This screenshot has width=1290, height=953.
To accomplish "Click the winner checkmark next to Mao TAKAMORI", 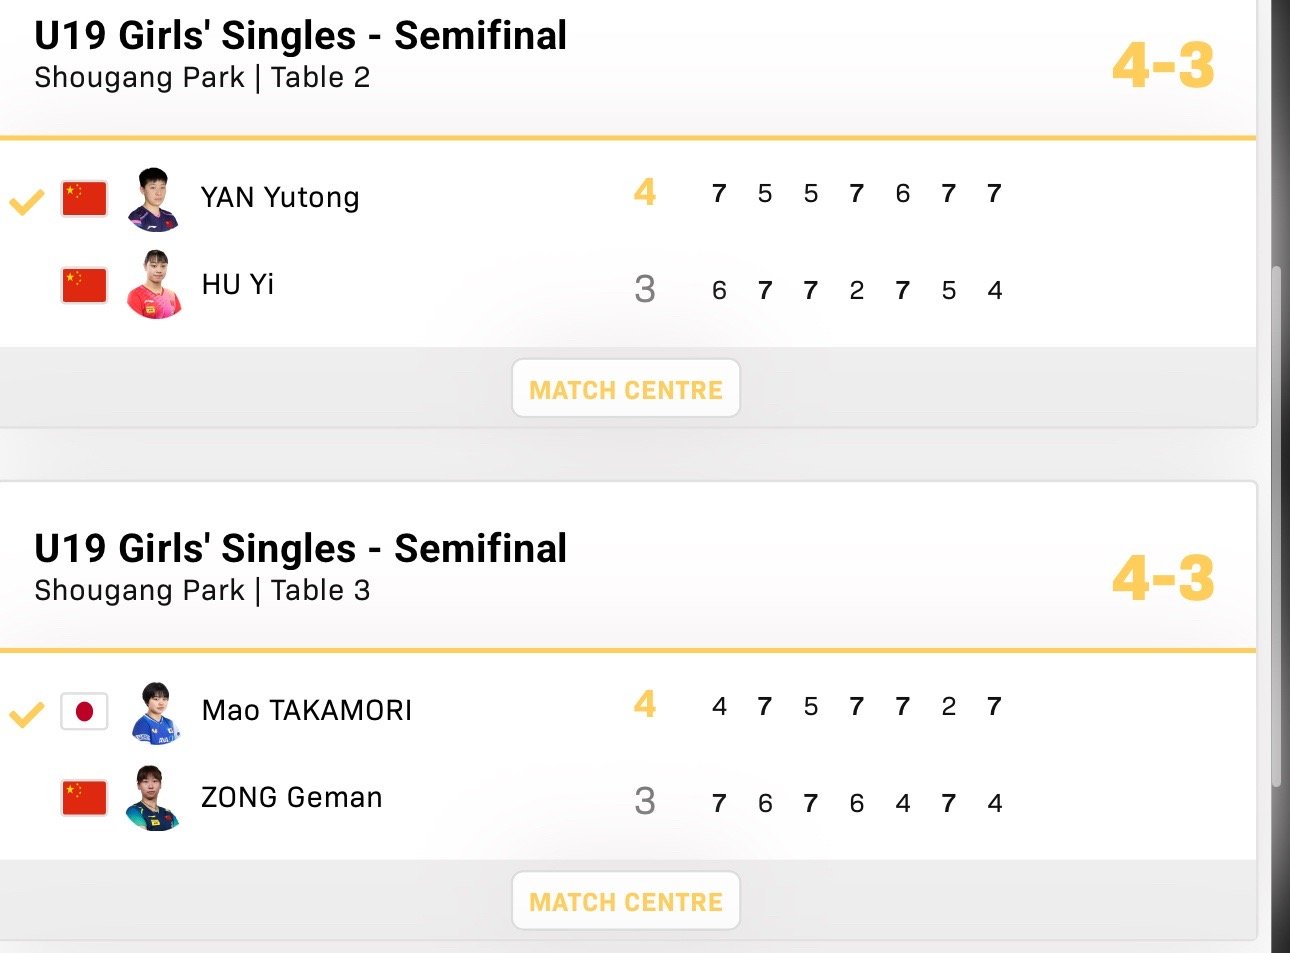I will tap(27, 714).
